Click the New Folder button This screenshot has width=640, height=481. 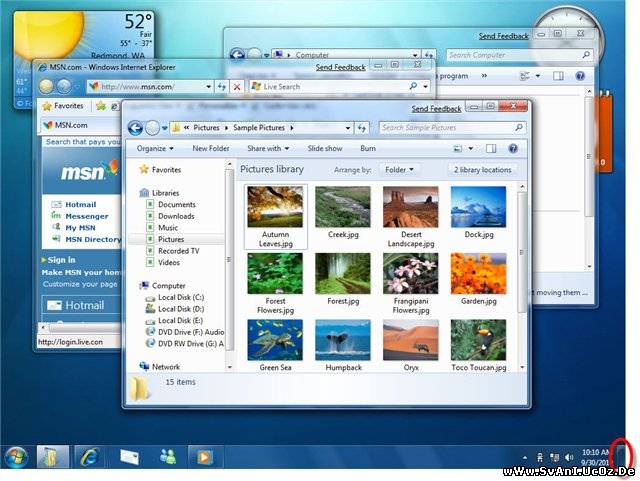click(211, 148)
